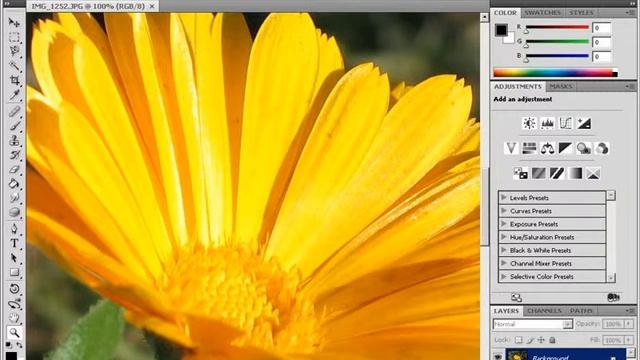Add a Hue/Saturation adjustment
The height and width of the screenshot is (360, 640).
coord(529,148)
